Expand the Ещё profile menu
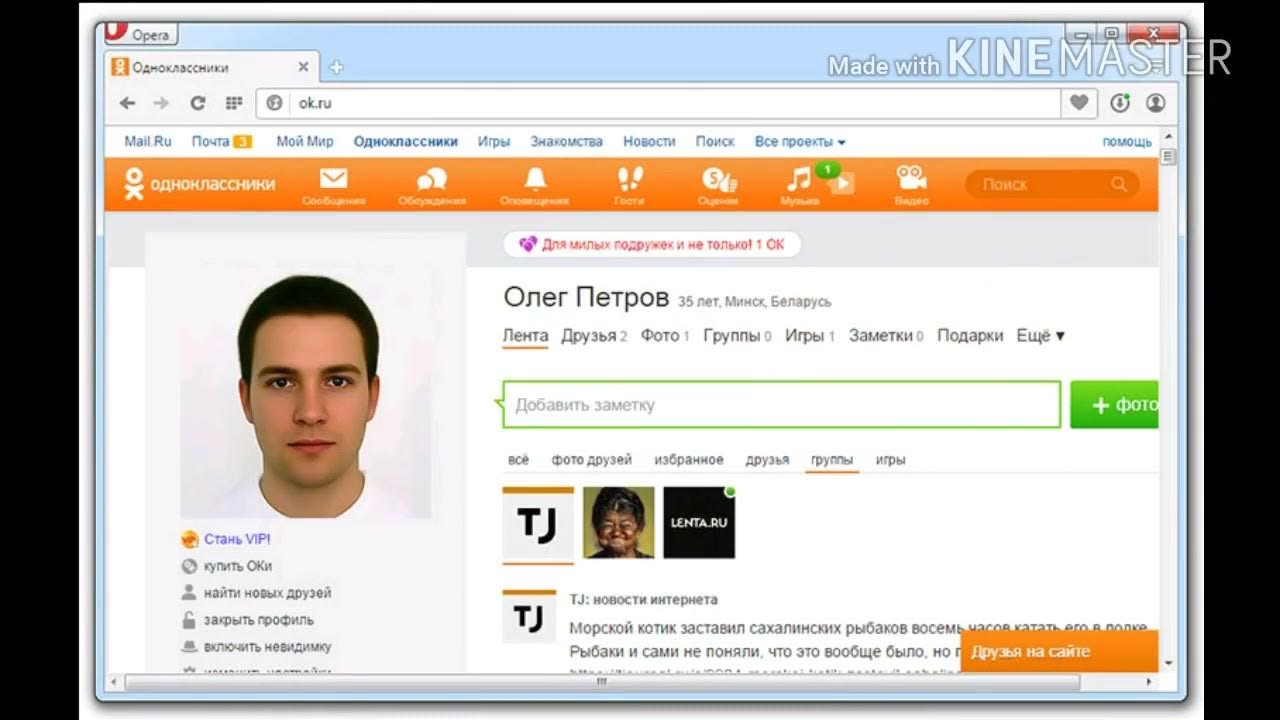1280x720 pixels. tap(1040, 336)
